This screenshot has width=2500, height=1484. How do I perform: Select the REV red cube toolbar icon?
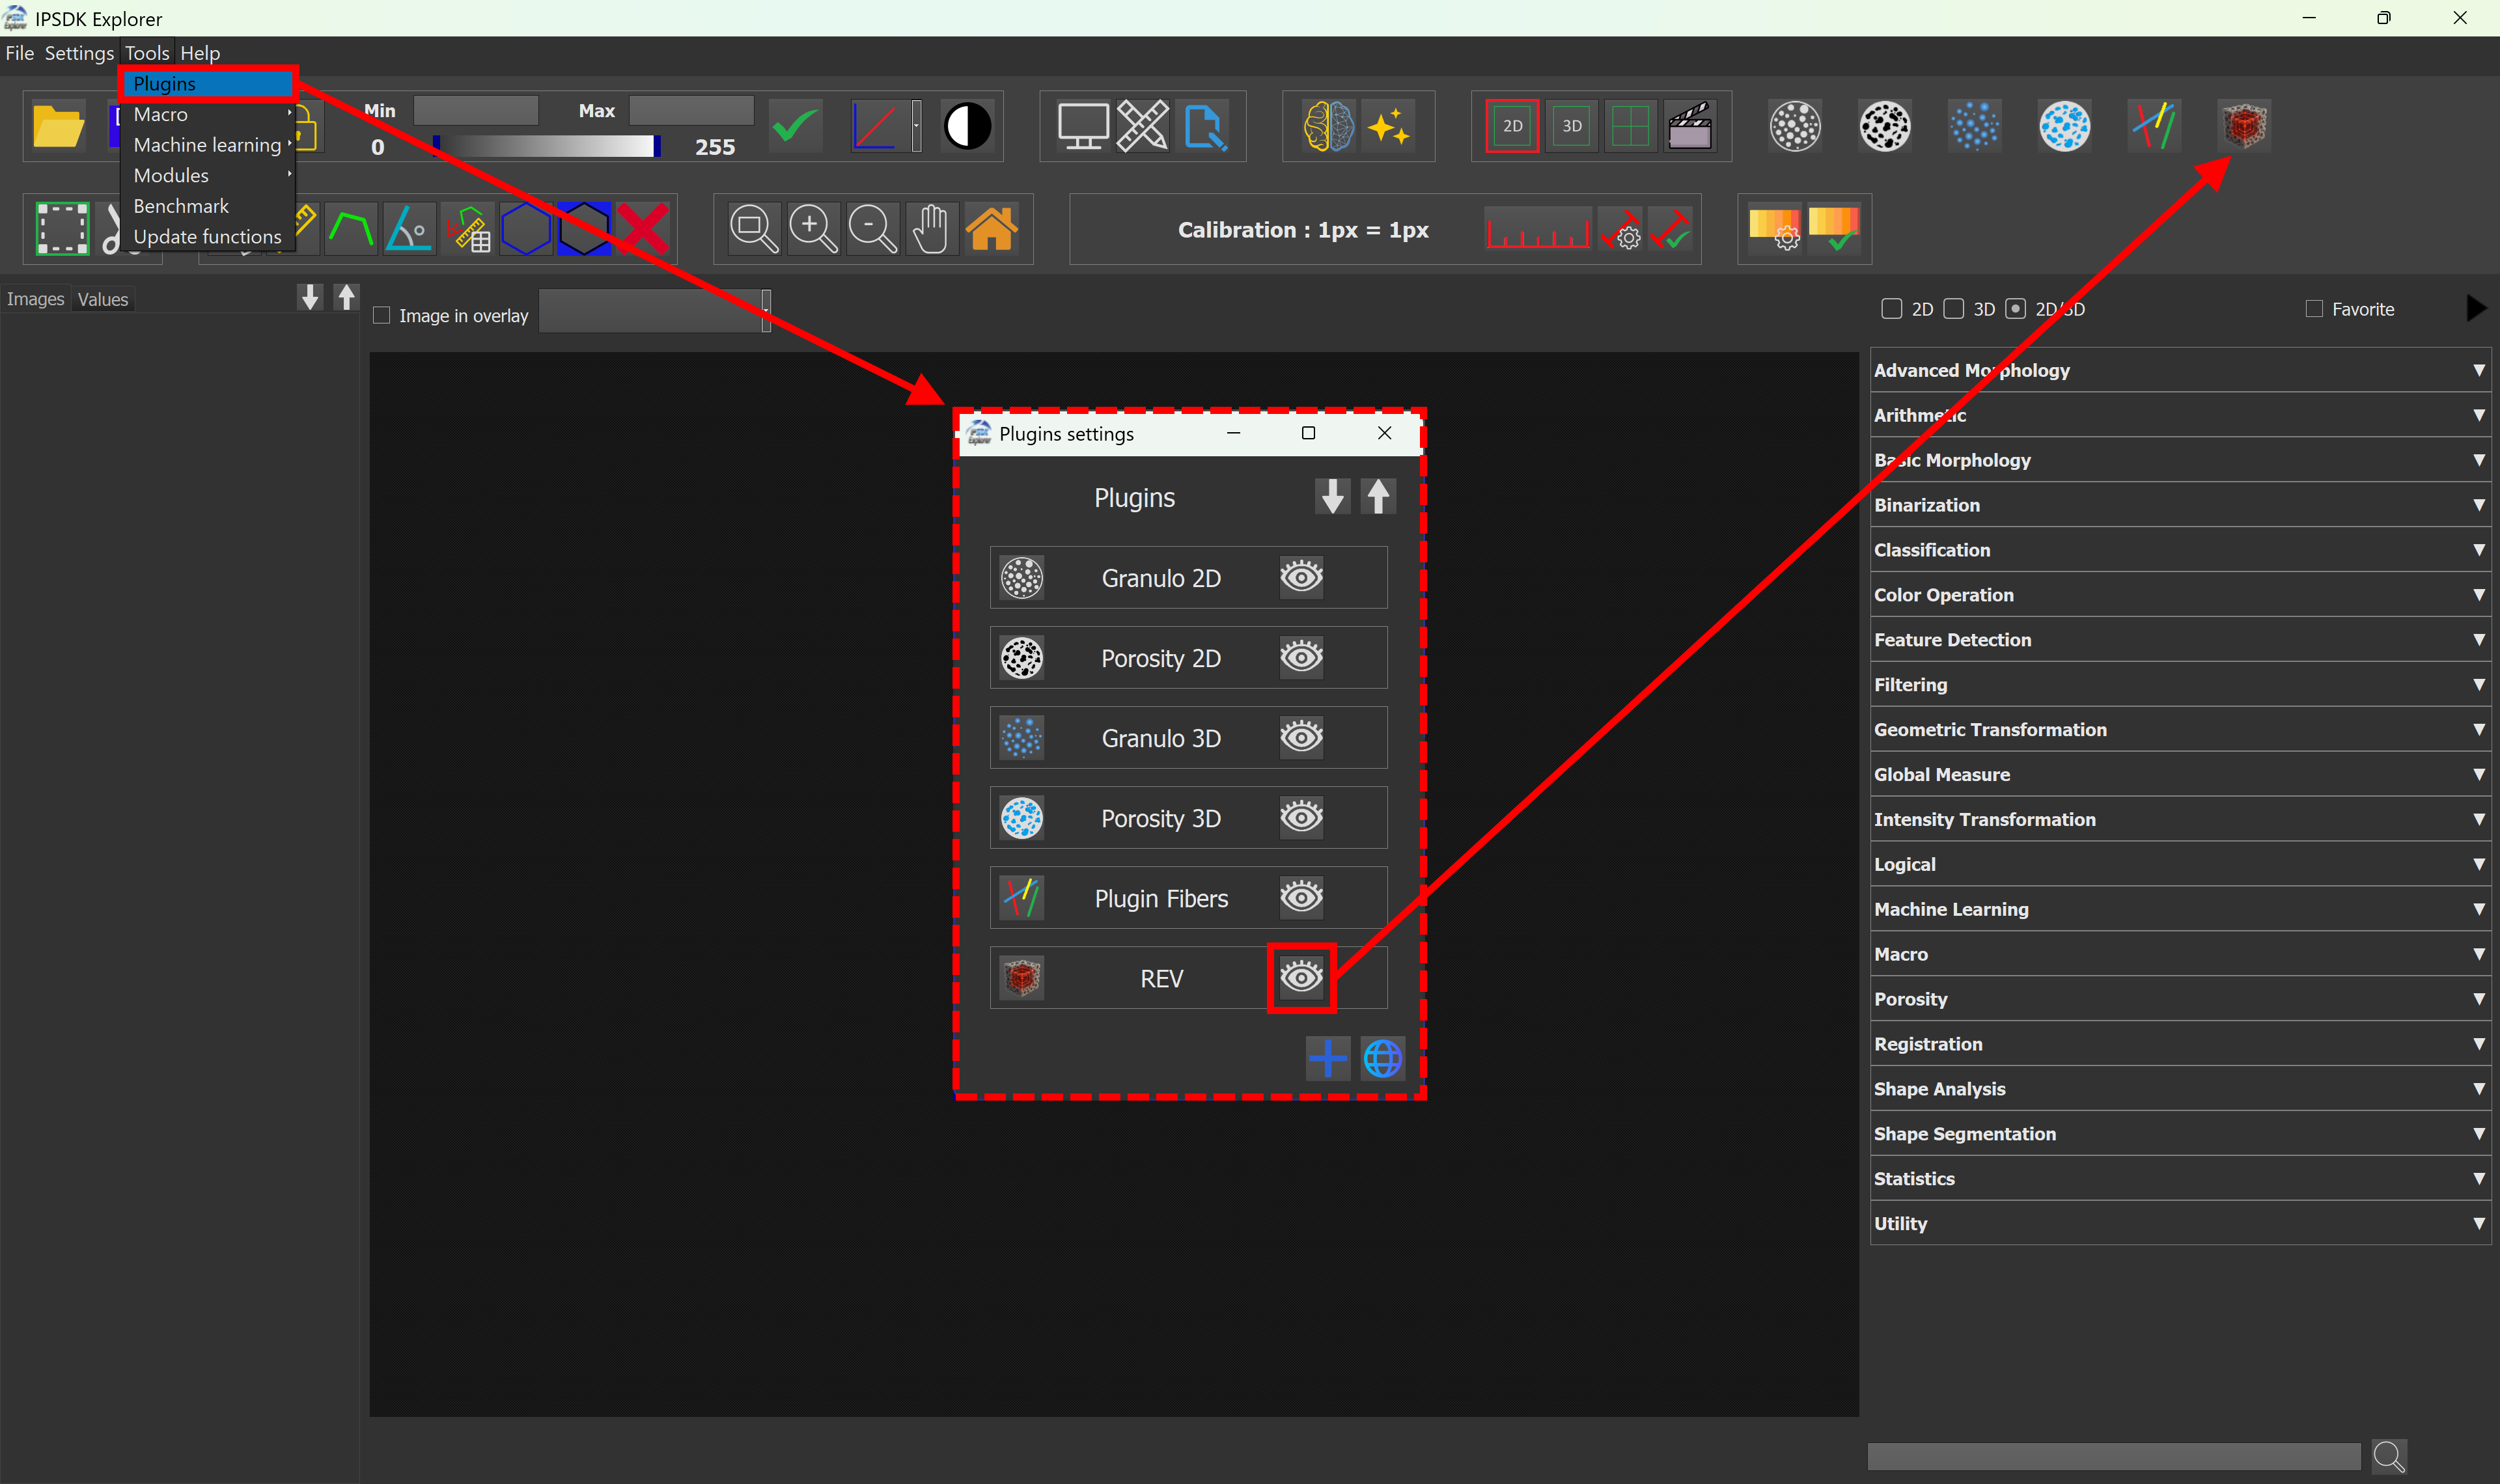2243,126
